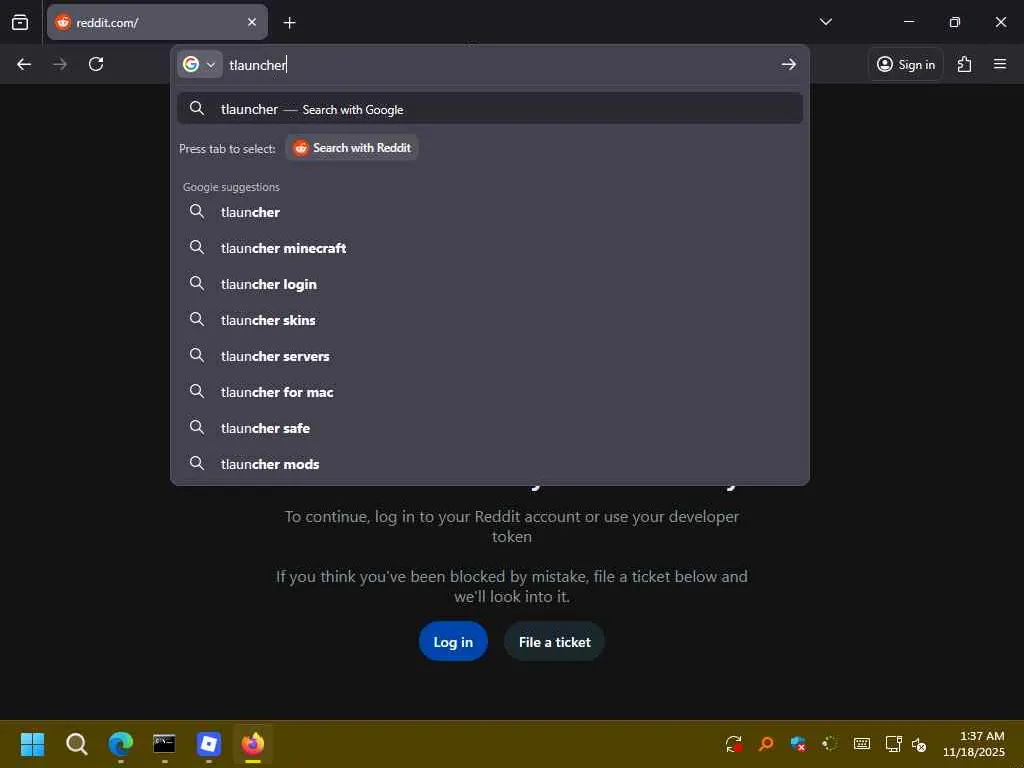Click the muted volume tray icon
Screen dimensions: 1024x768
coord(919,744)
